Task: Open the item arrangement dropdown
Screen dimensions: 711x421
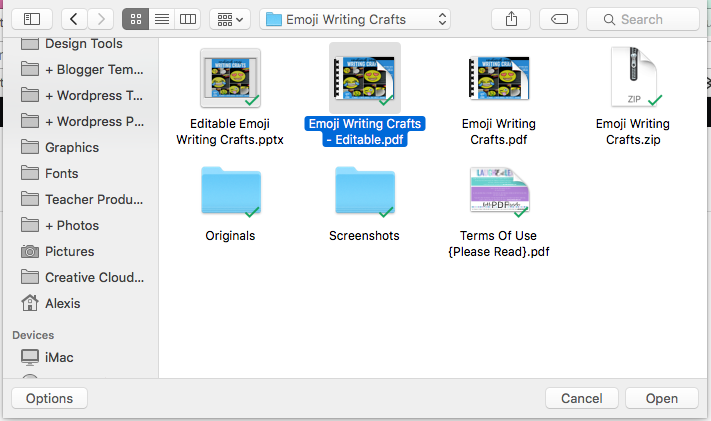Action: [229, 19]
